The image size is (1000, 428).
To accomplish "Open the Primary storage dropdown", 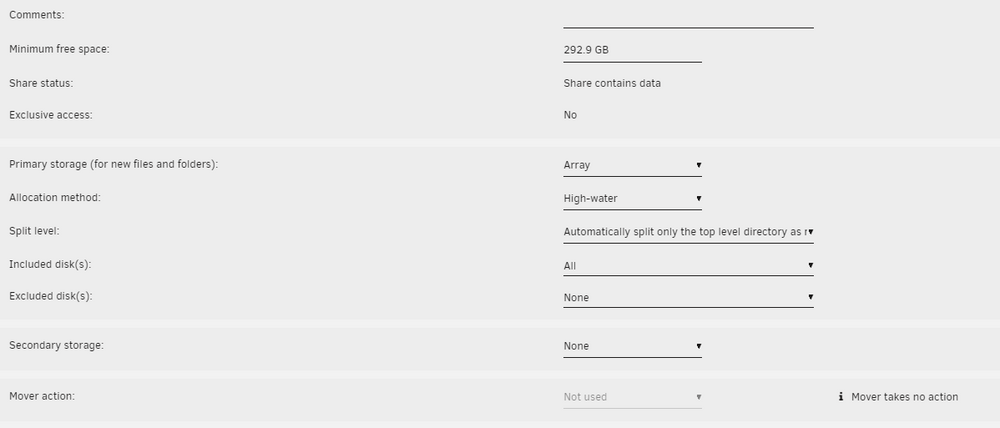I will pos(632,165).
